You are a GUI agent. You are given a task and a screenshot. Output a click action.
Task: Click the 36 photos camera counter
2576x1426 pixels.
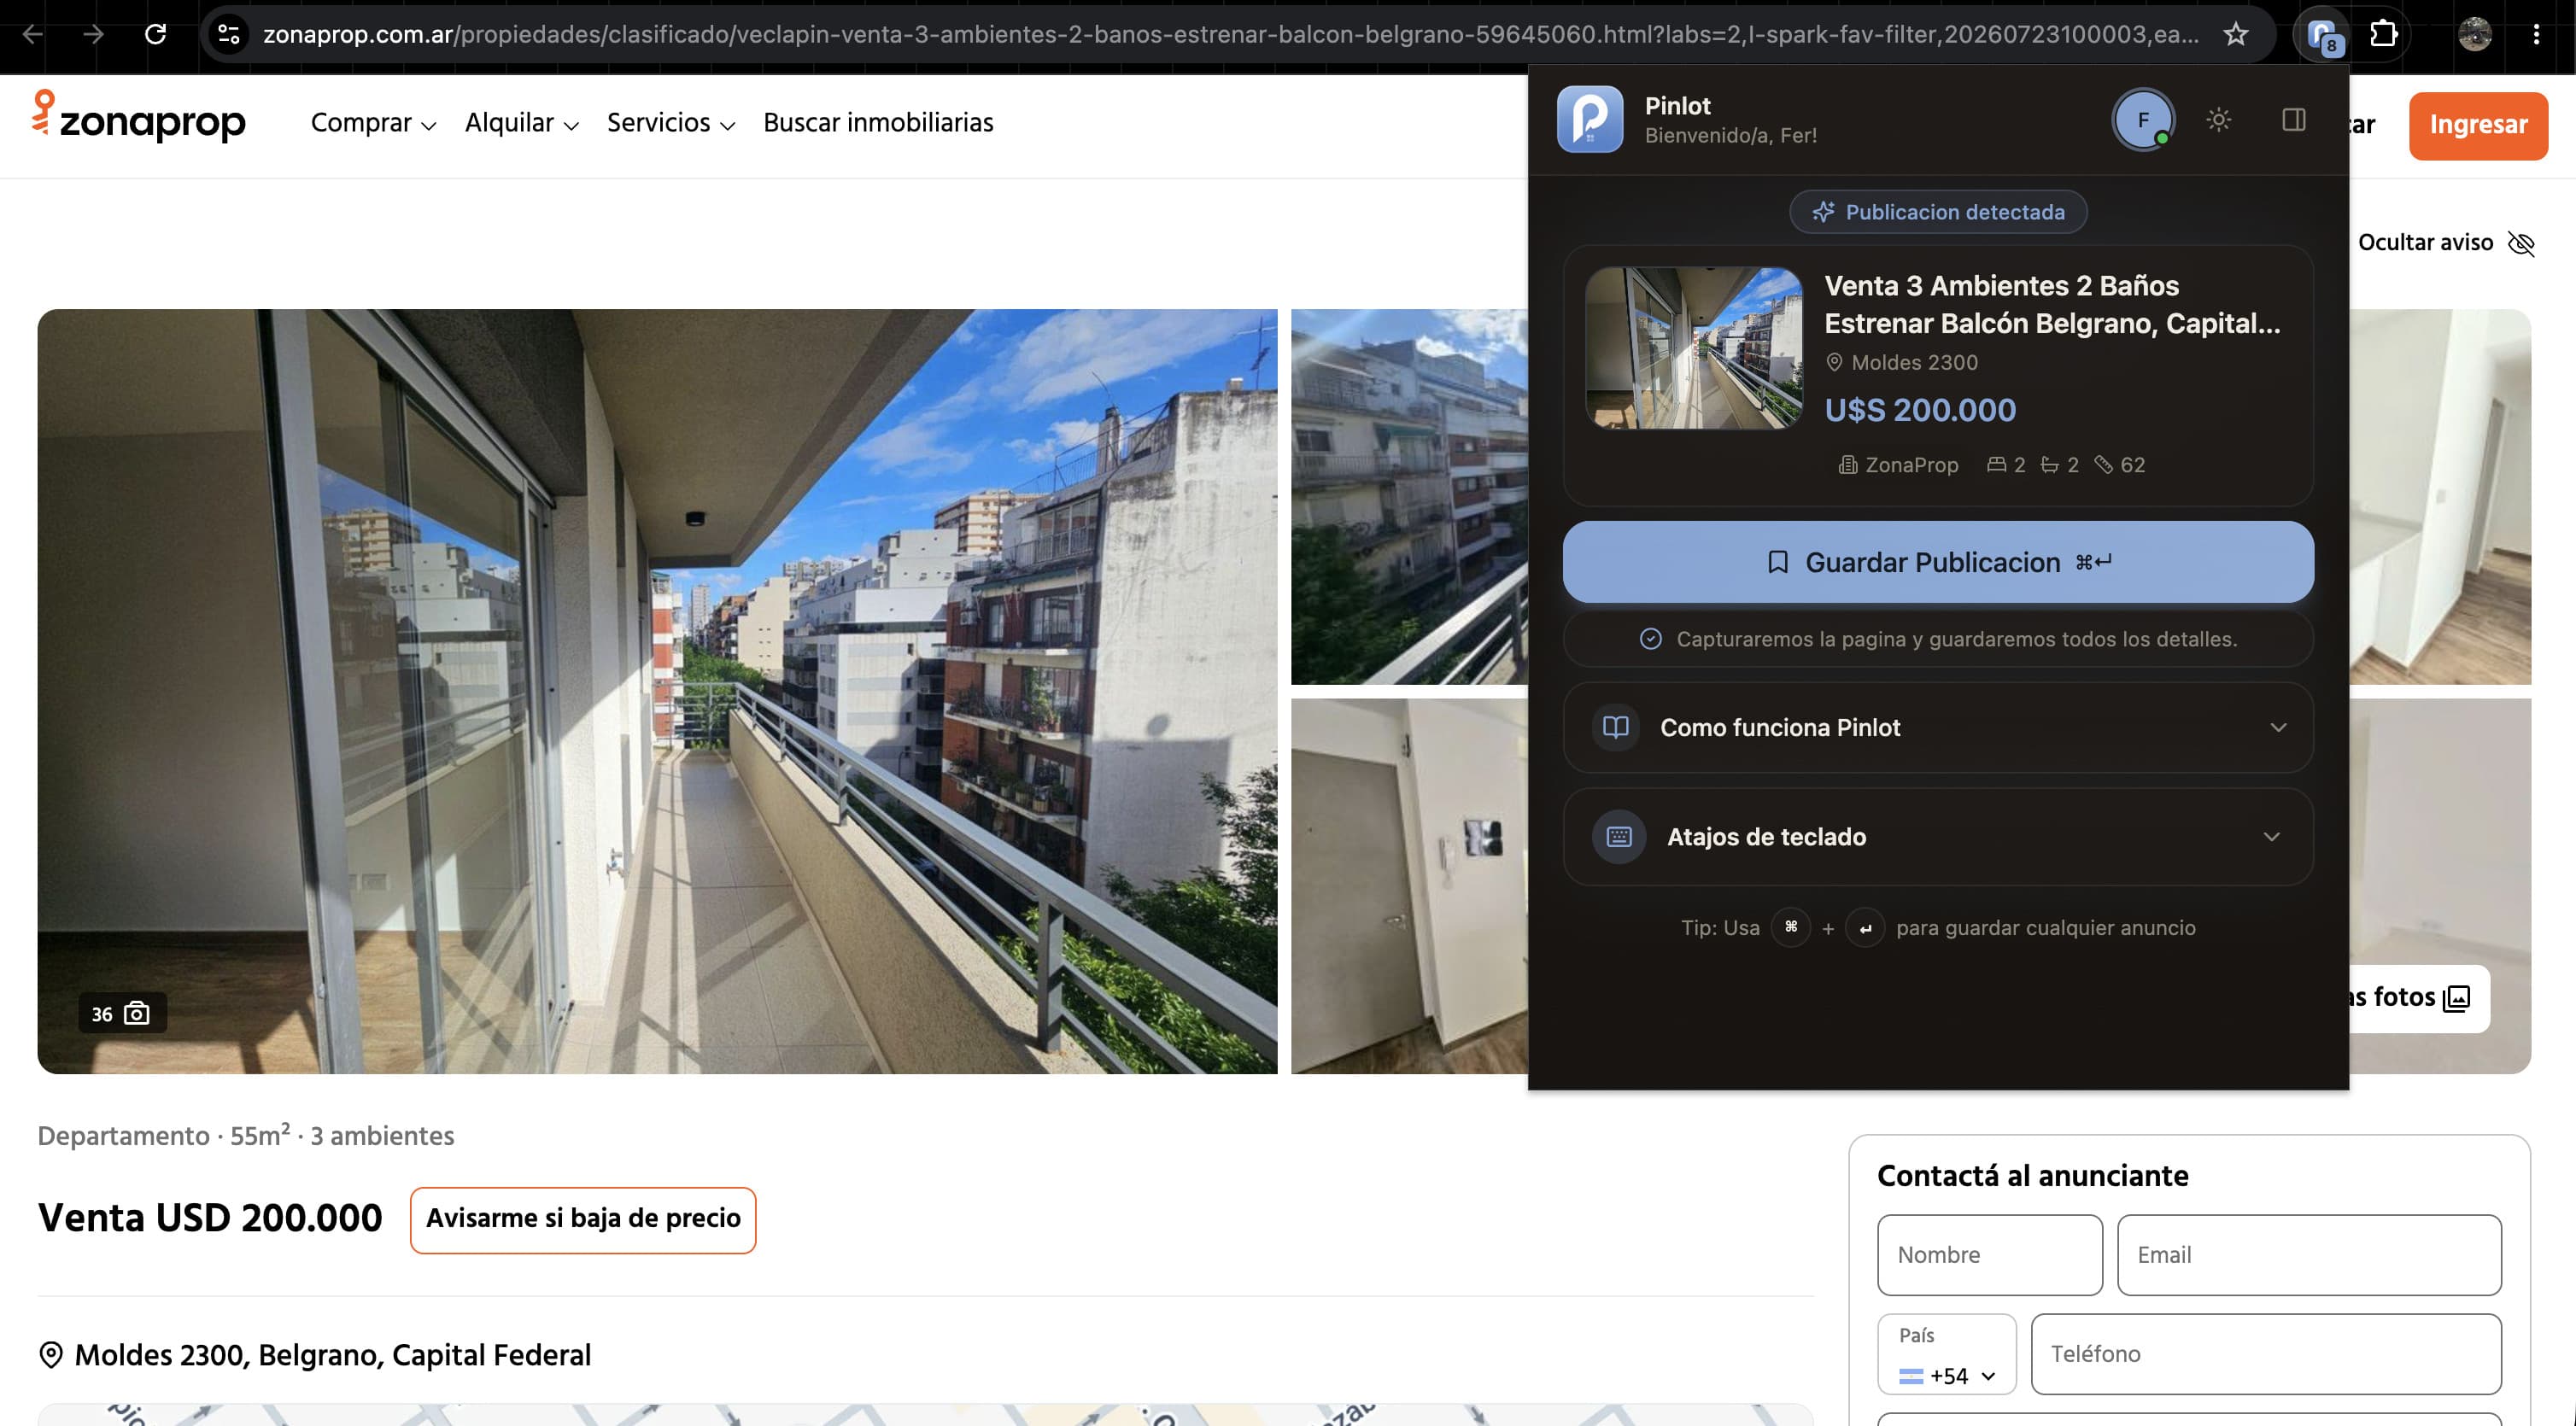pyautogui.click(x=122, y=1013)
